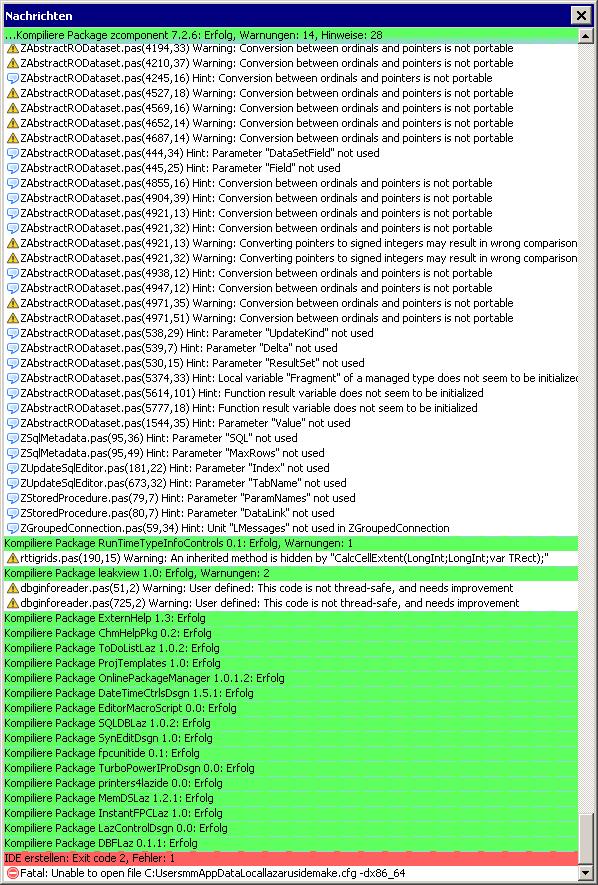Select Kompiliere Package SynEditDsgn 1.0 row
This screenshot has height=885, width=598.
pos(291,738)
